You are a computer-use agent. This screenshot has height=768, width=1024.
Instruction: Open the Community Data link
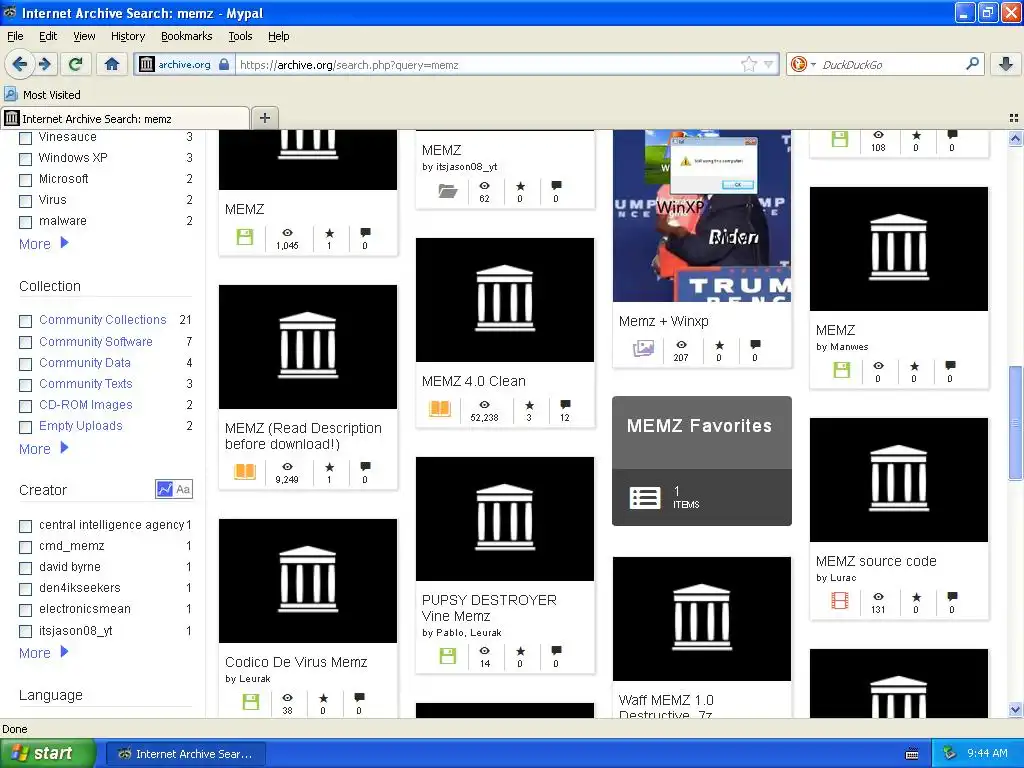[x=85, y=362]
